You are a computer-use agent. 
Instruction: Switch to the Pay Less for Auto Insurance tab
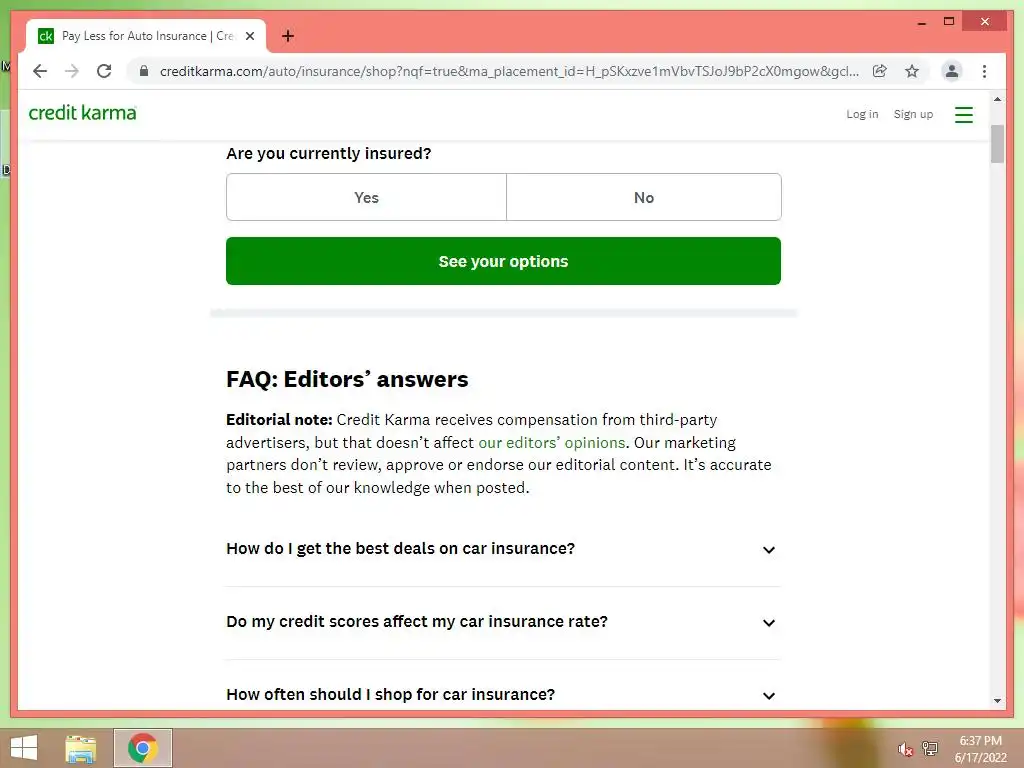click(x=146, y=36)
